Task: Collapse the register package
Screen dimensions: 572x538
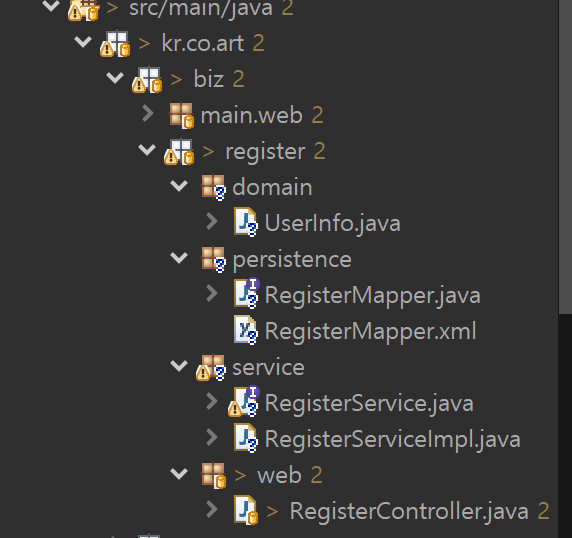Action: pos(147,149)
